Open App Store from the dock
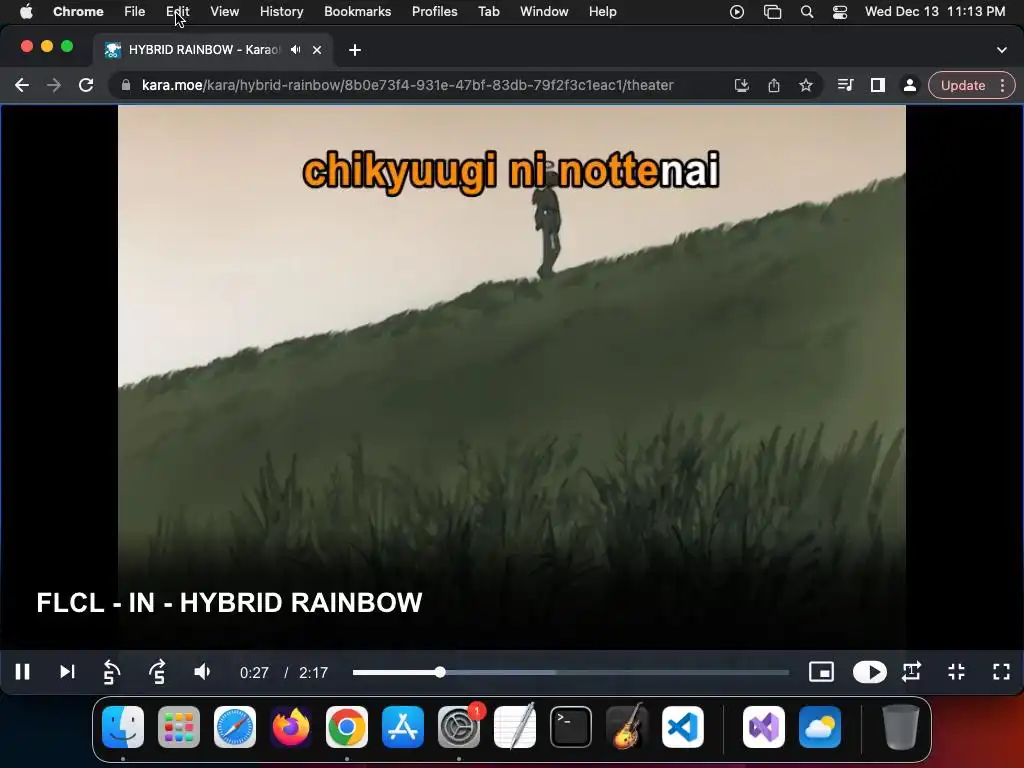The height and width of the screenshot is (768, 1024). click(403, 727)
